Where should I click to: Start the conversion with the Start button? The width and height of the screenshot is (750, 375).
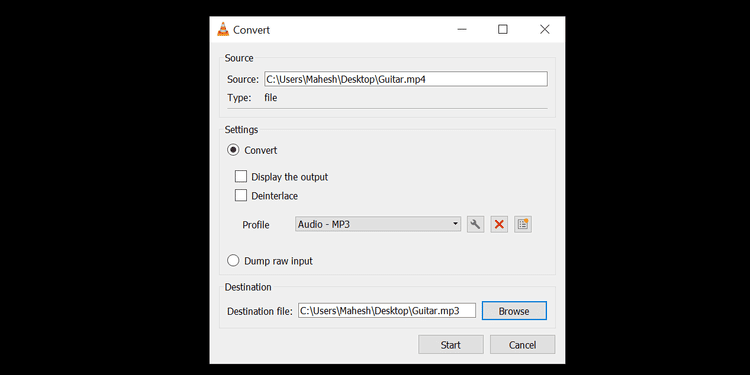[x=451, y=345]
